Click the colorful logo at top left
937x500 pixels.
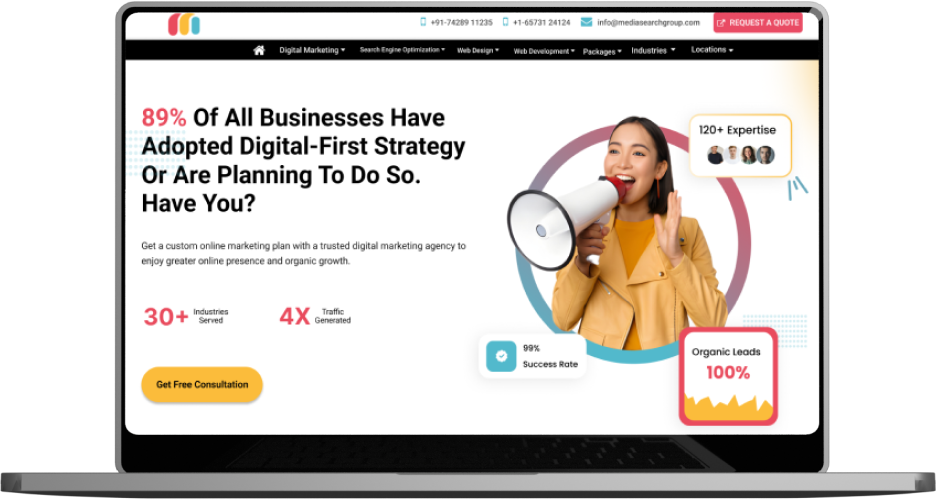tap(184, 24)
